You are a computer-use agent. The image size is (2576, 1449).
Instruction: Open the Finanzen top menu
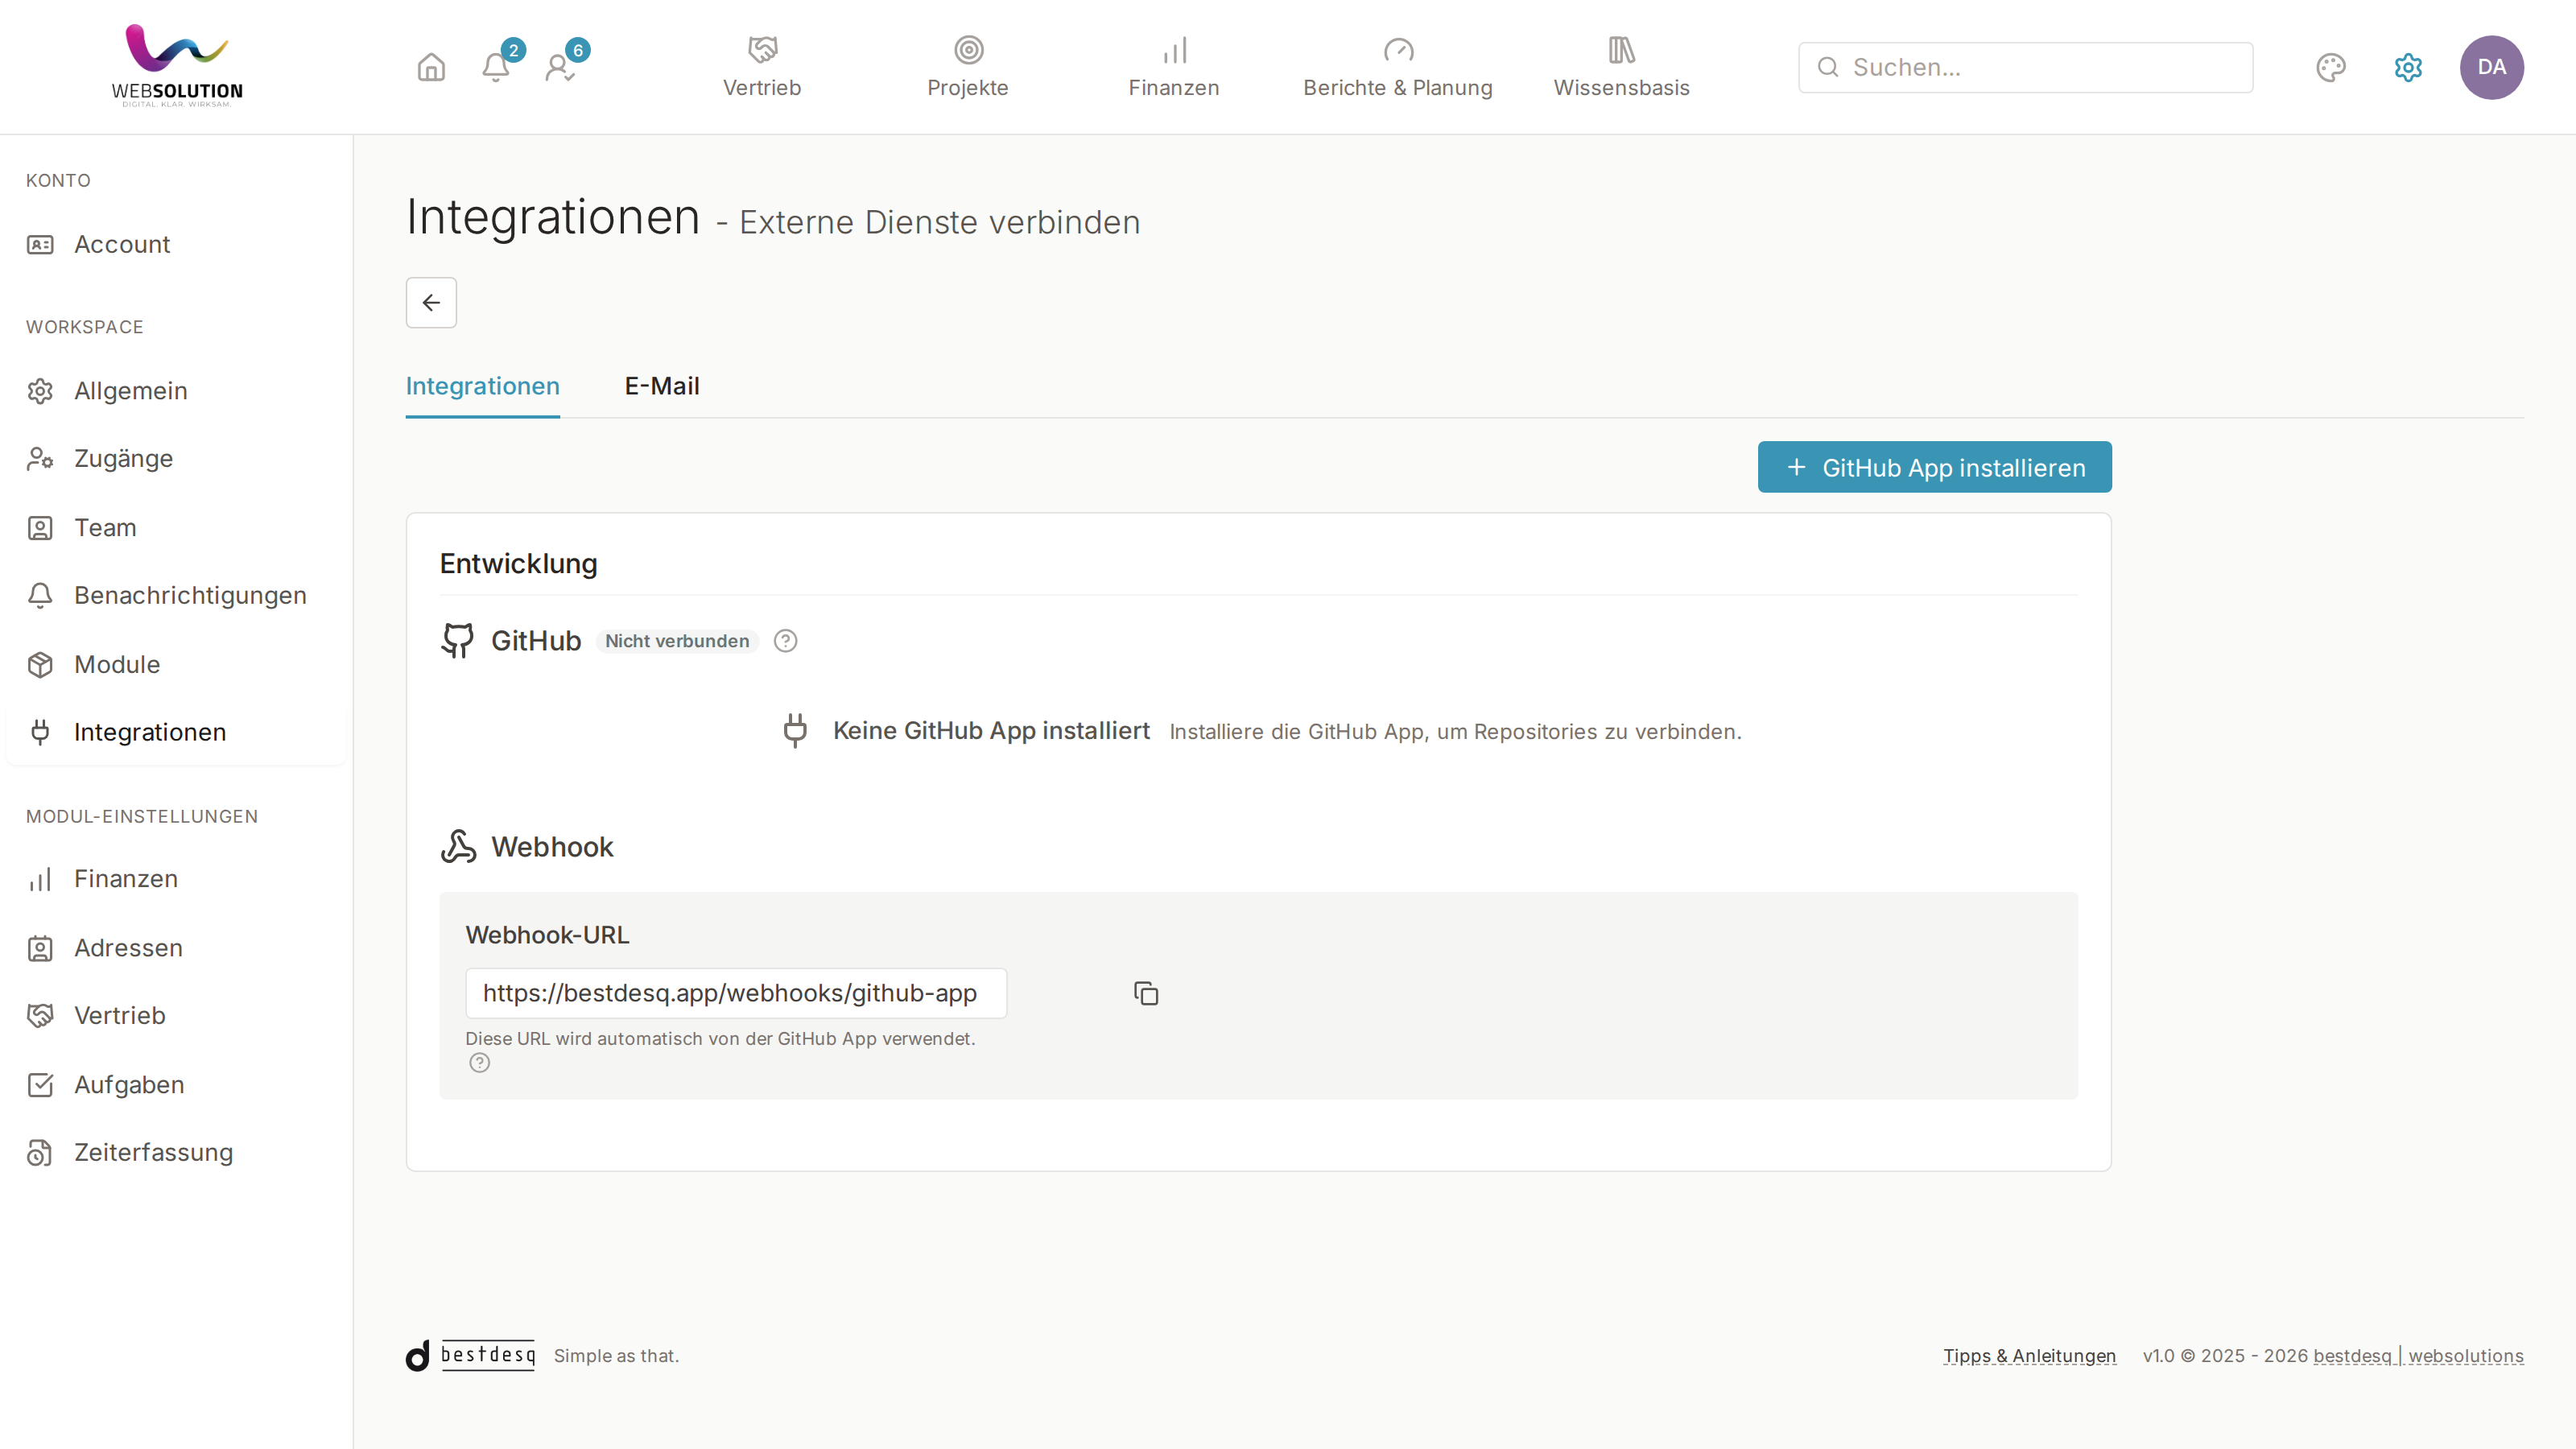tap(1174, 67)
